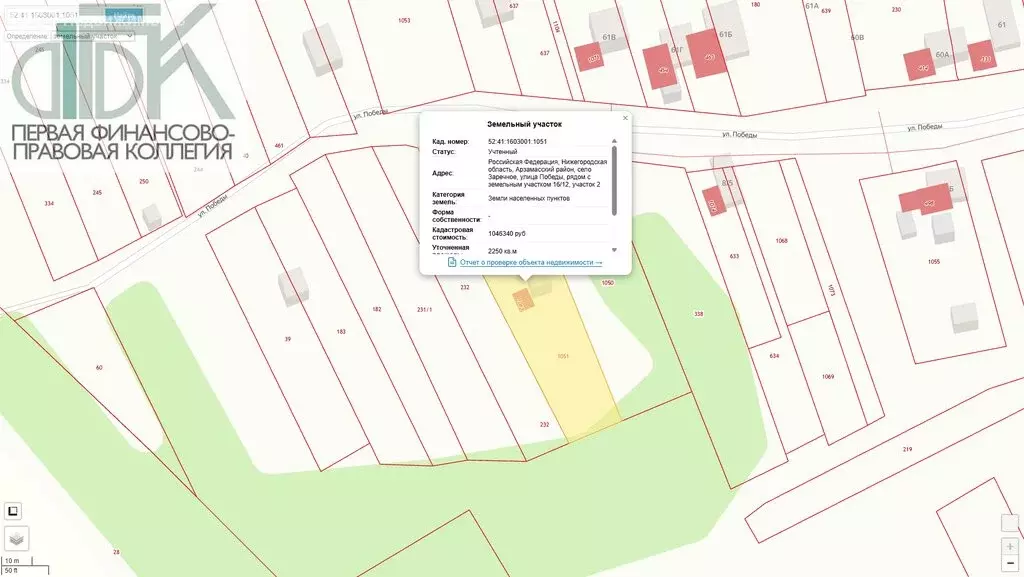Select parcel labeled 231/1
Viewport: 1024px width, 577px height.
coord(424,309)
